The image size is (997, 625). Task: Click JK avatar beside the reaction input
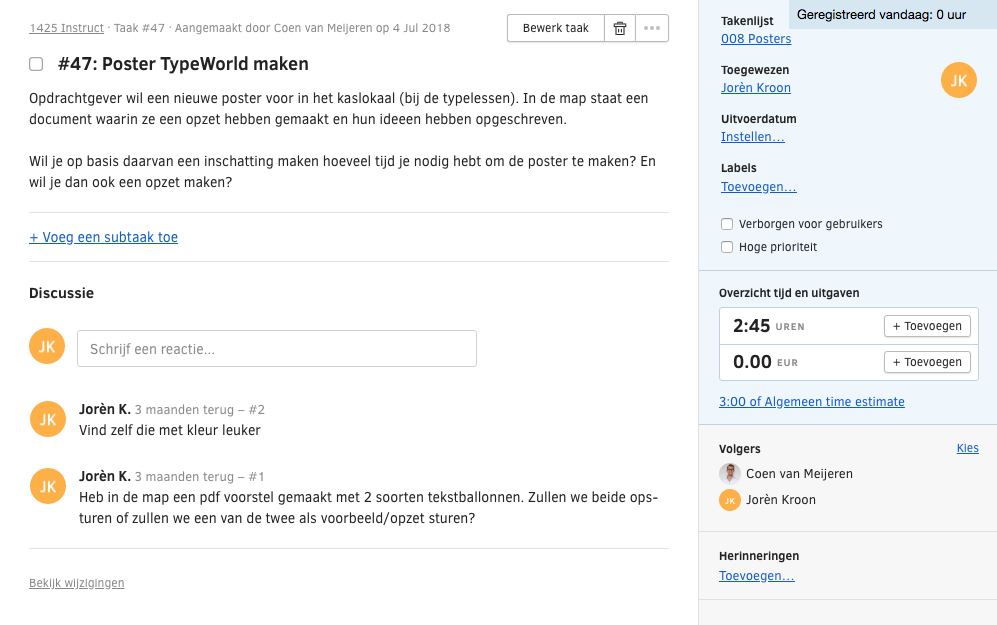47,347
